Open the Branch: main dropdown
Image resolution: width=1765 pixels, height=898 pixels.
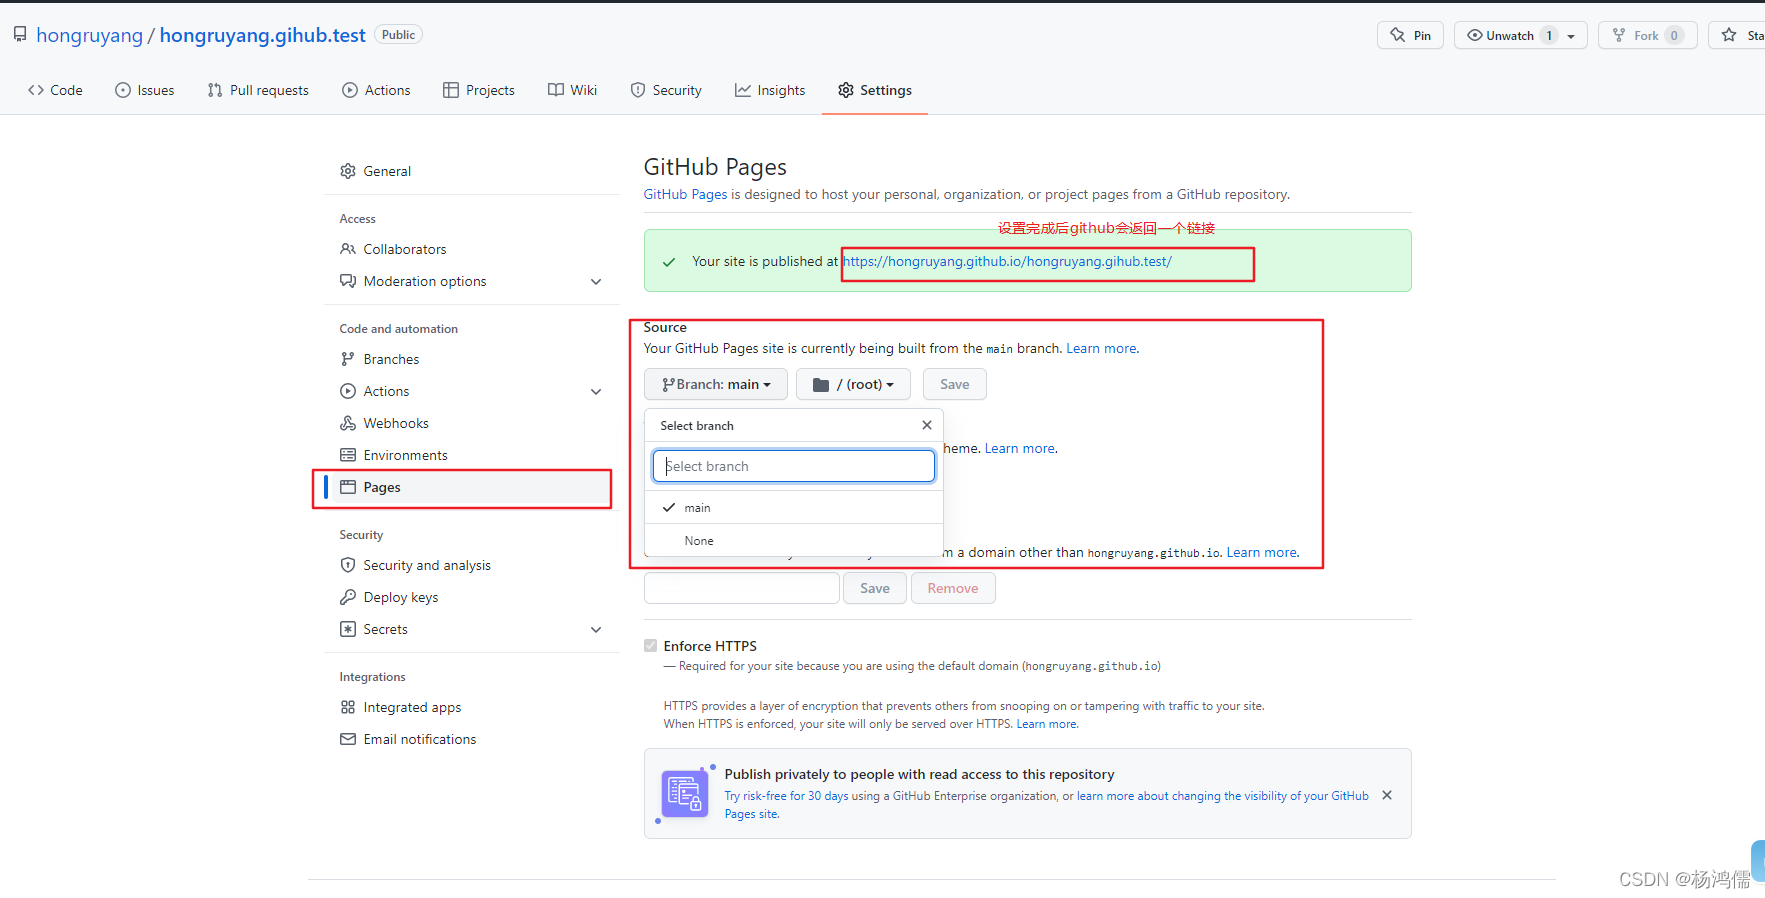pos(716,384)
